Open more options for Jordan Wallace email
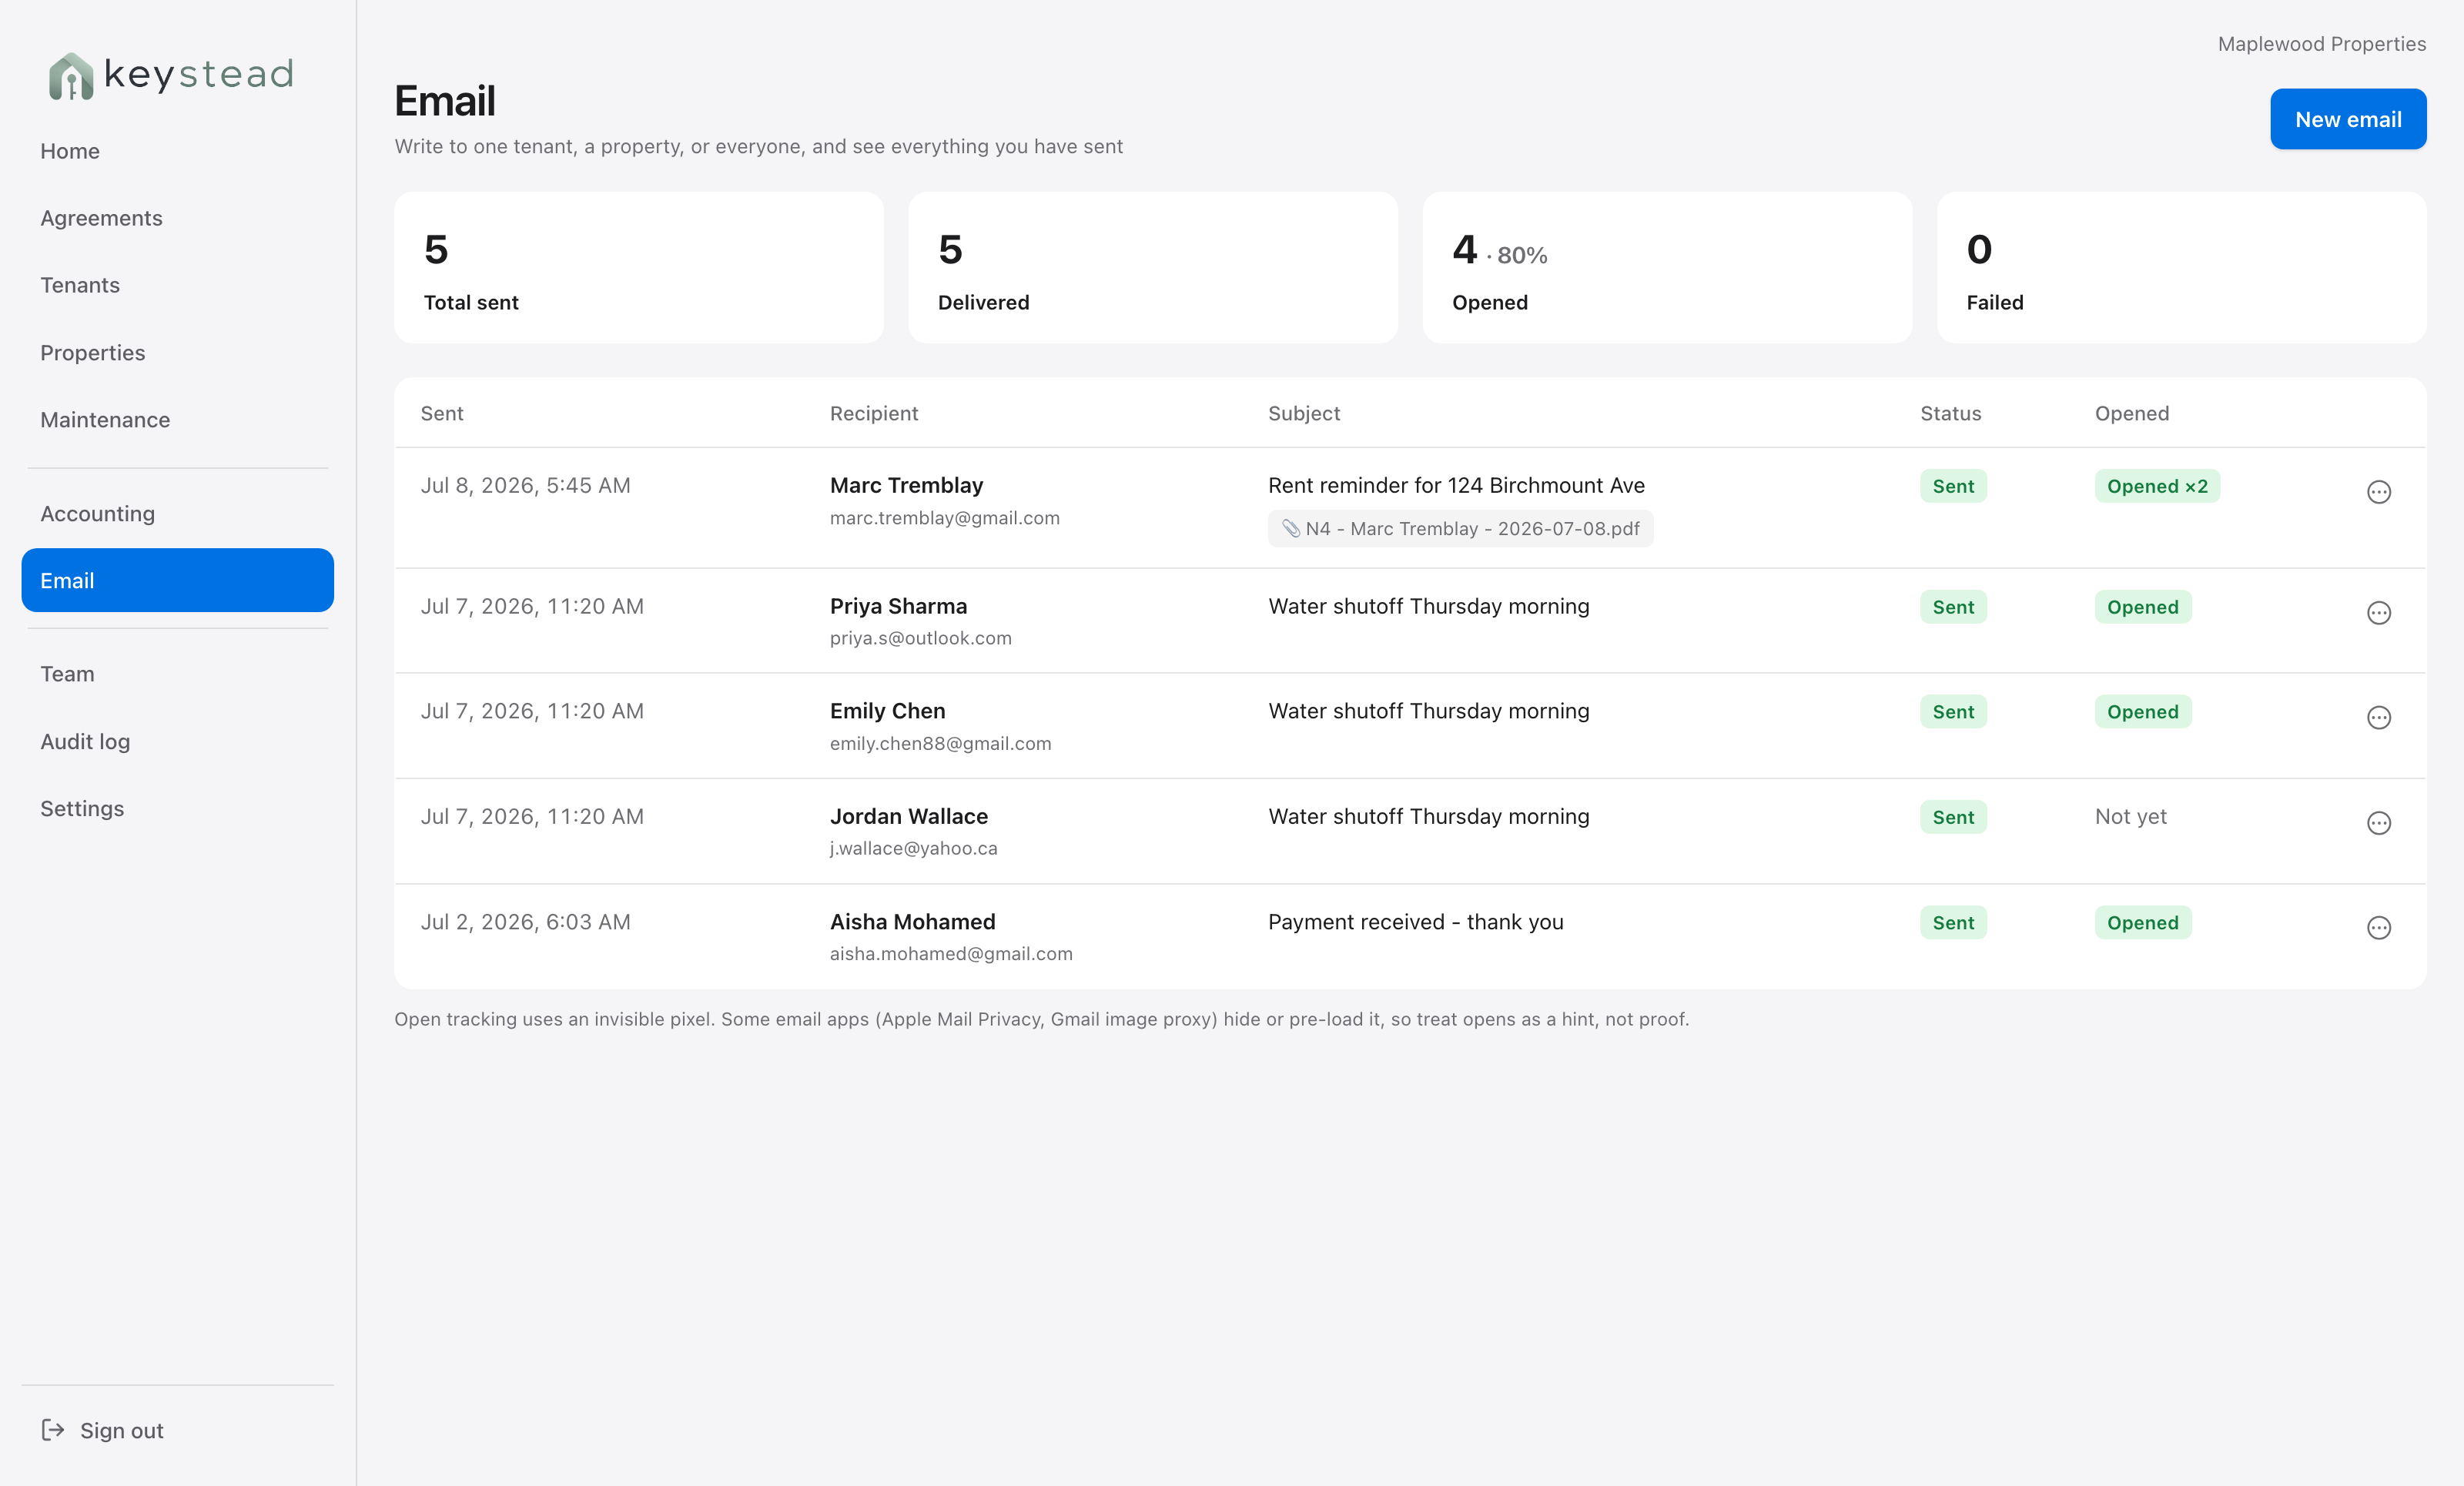This screenshot has height=1486, width=2464. tap(2378, 823)
